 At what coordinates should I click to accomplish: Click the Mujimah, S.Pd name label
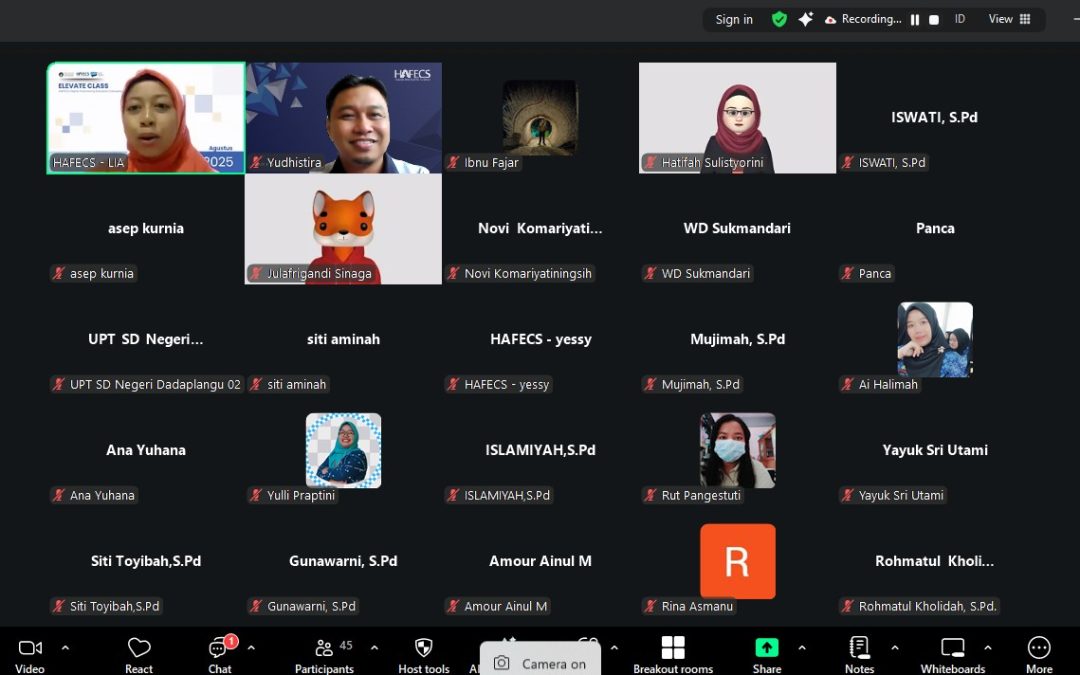(x=692, y=384)
